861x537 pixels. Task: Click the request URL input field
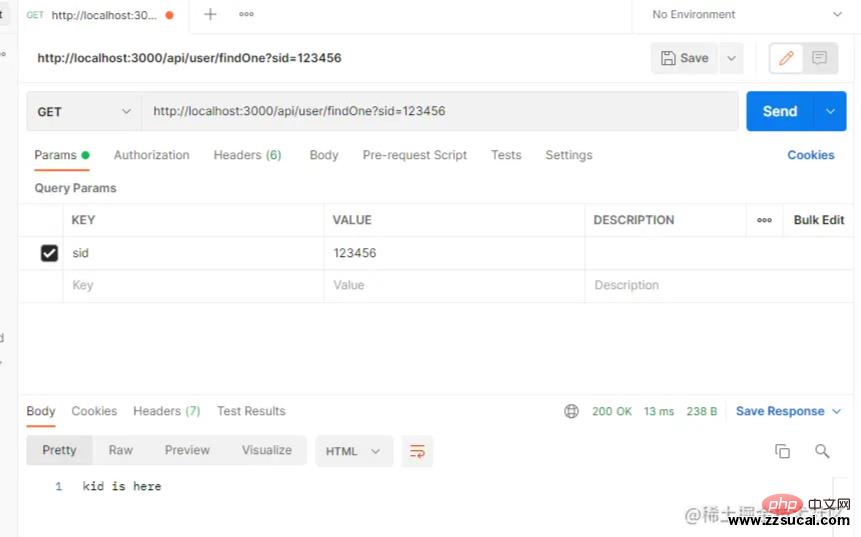[439, 111]
